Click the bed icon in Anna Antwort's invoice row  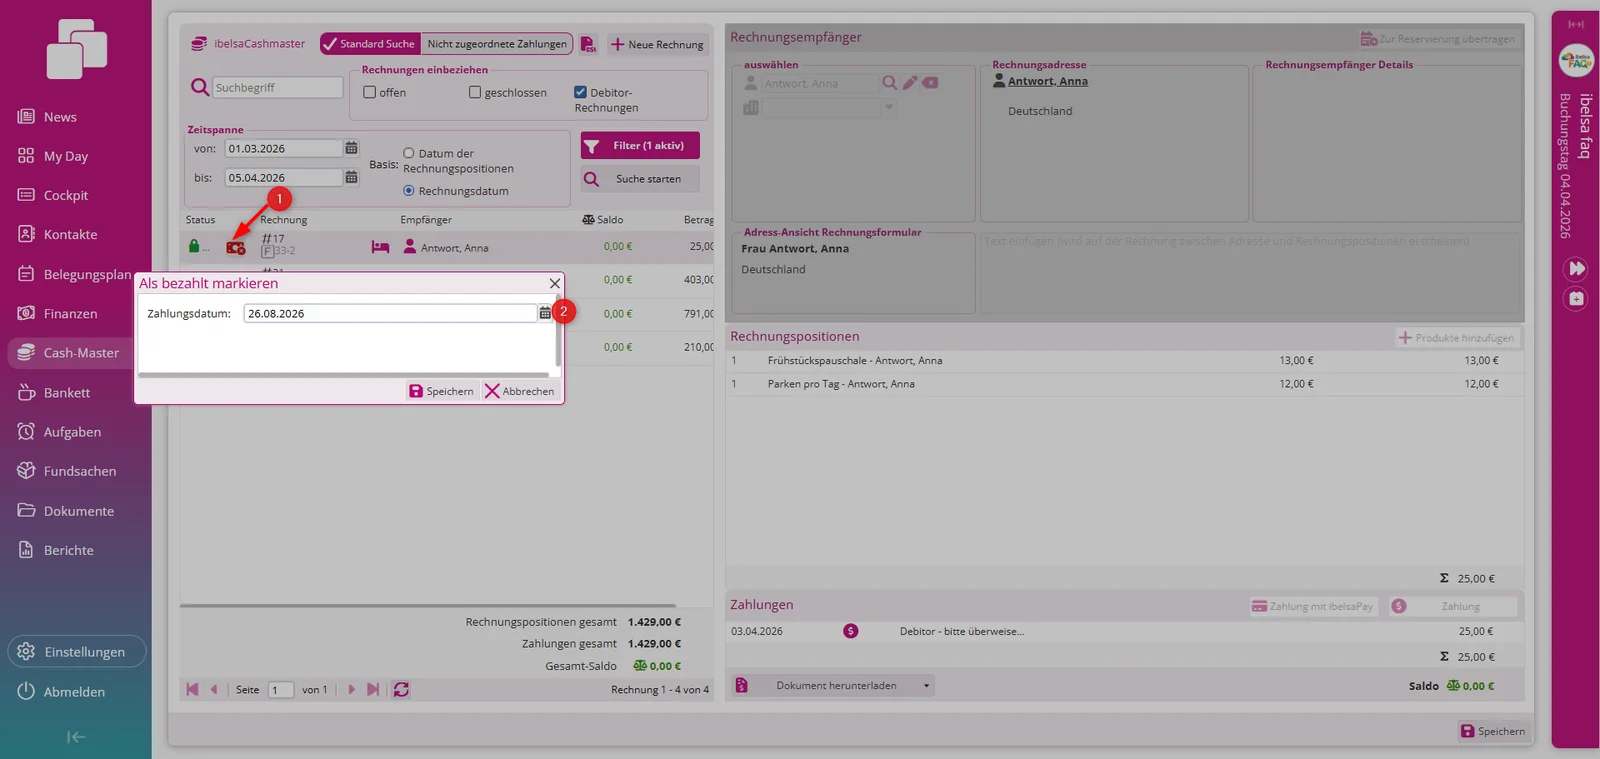(x=380, y=247)
